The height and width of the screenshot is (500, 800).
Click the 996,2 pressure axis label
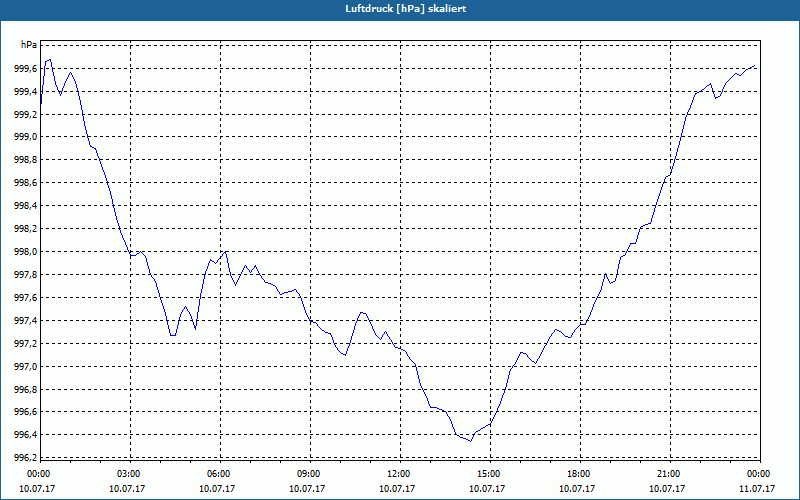click(26, 458)
